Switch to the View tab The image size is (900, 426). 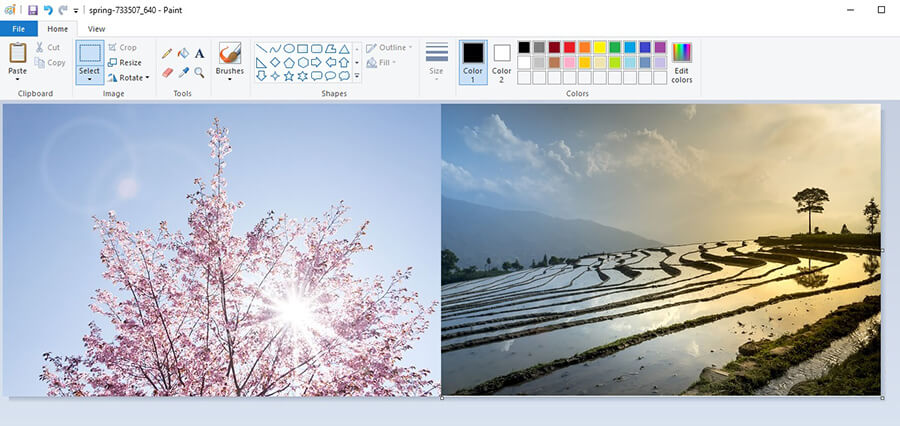[x=96, y=29]
